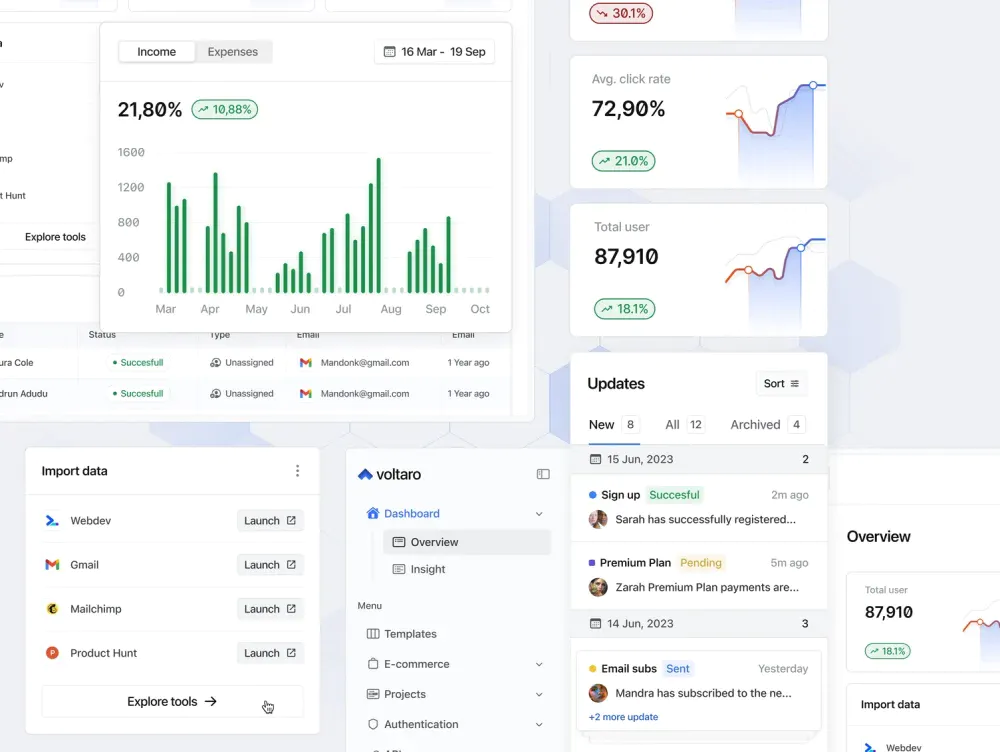Screen dimensions: 1000x752
Task: Click the 87,910 value in the Total user card
Action: tap(626, 256)
